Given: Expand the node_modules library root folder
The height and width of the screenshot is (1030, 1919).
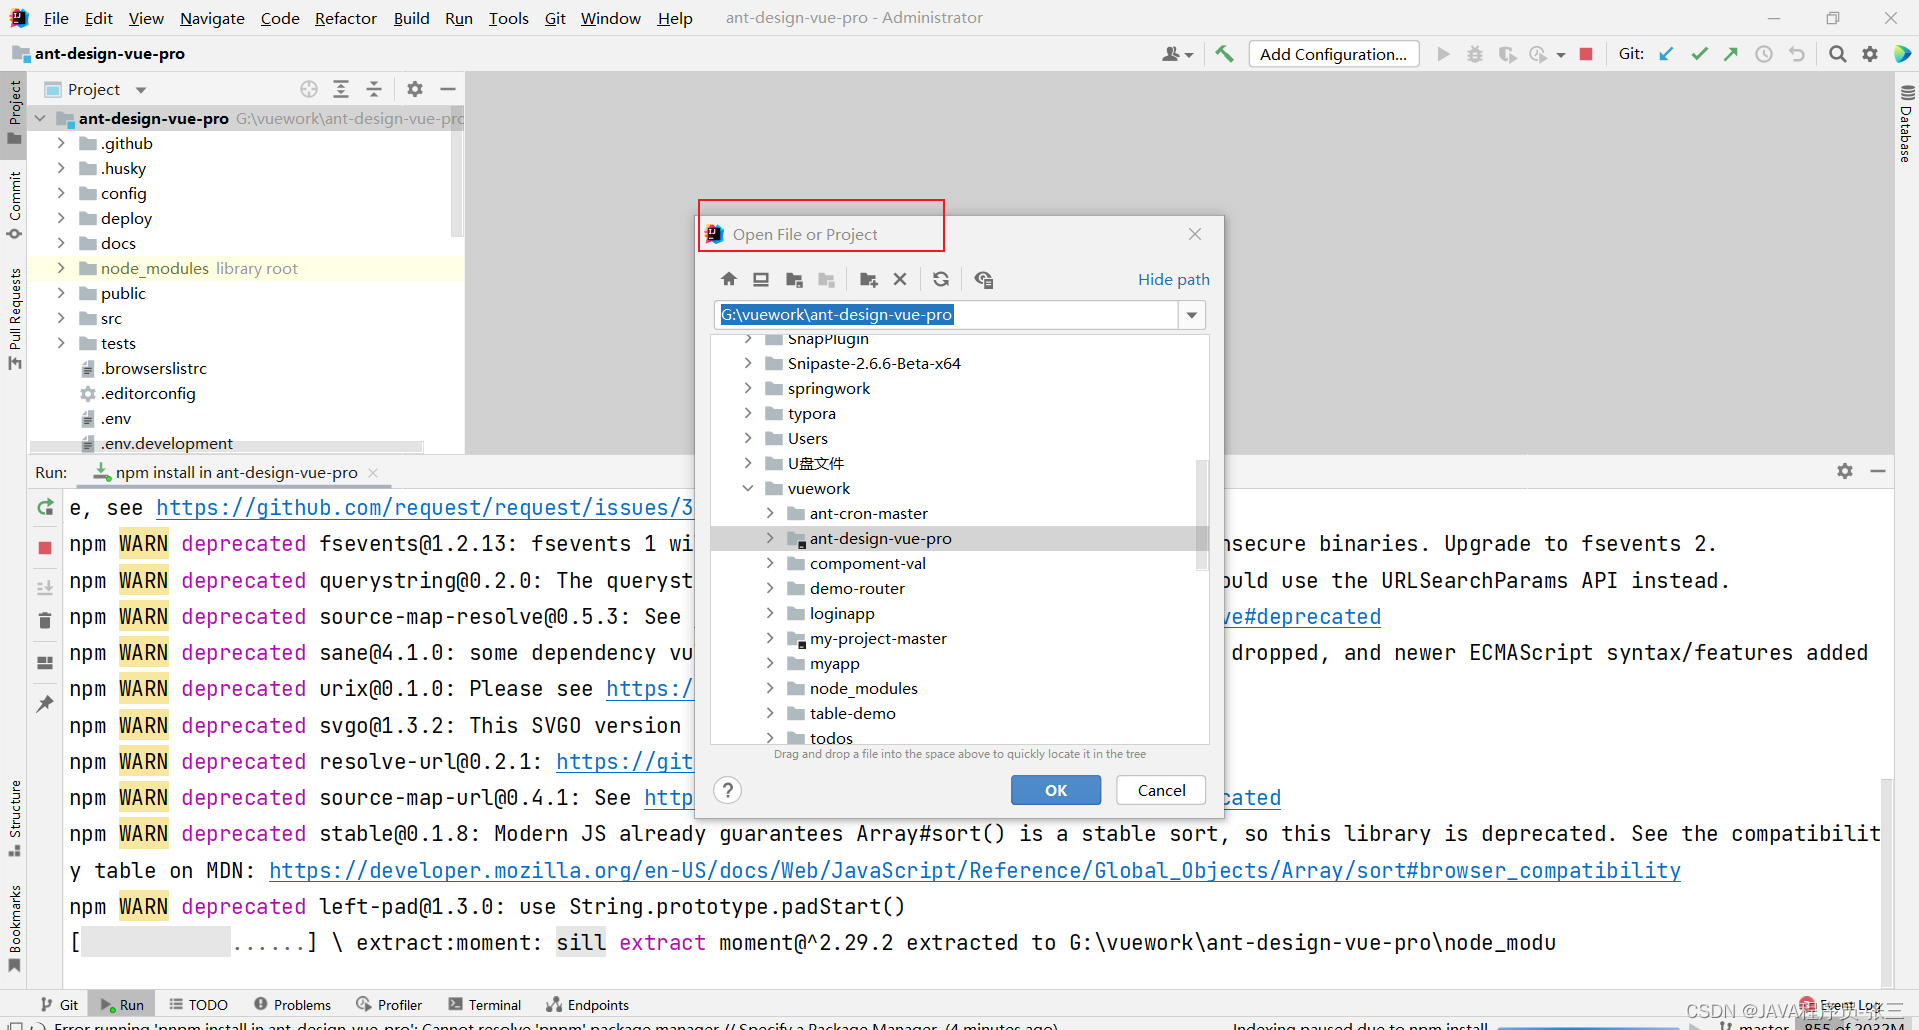Looking at the screenshot, I should click(61, 268).
